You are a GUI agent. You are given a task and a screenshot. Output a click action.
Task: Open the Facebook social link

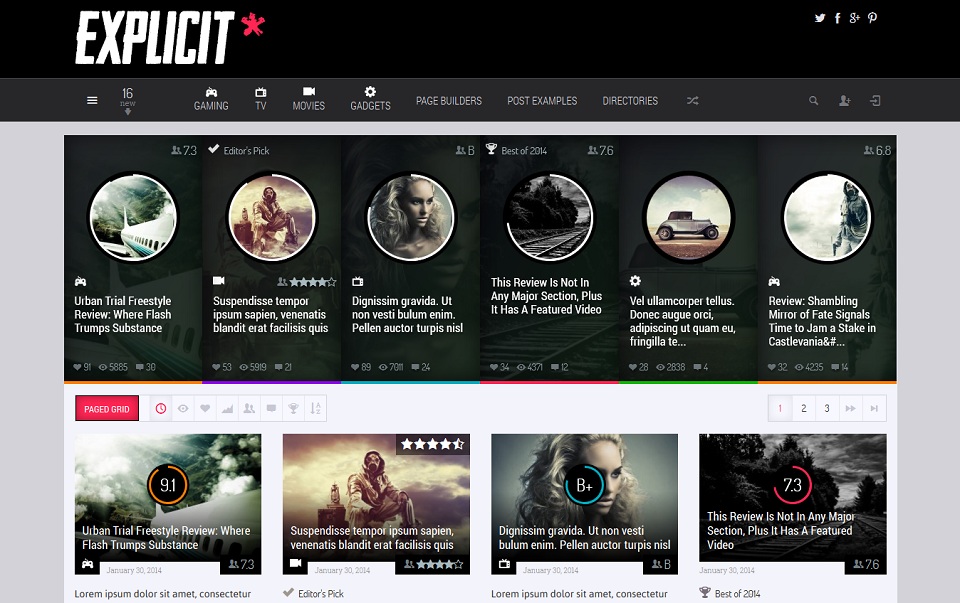pyautogui.click(x=838, y=18)
